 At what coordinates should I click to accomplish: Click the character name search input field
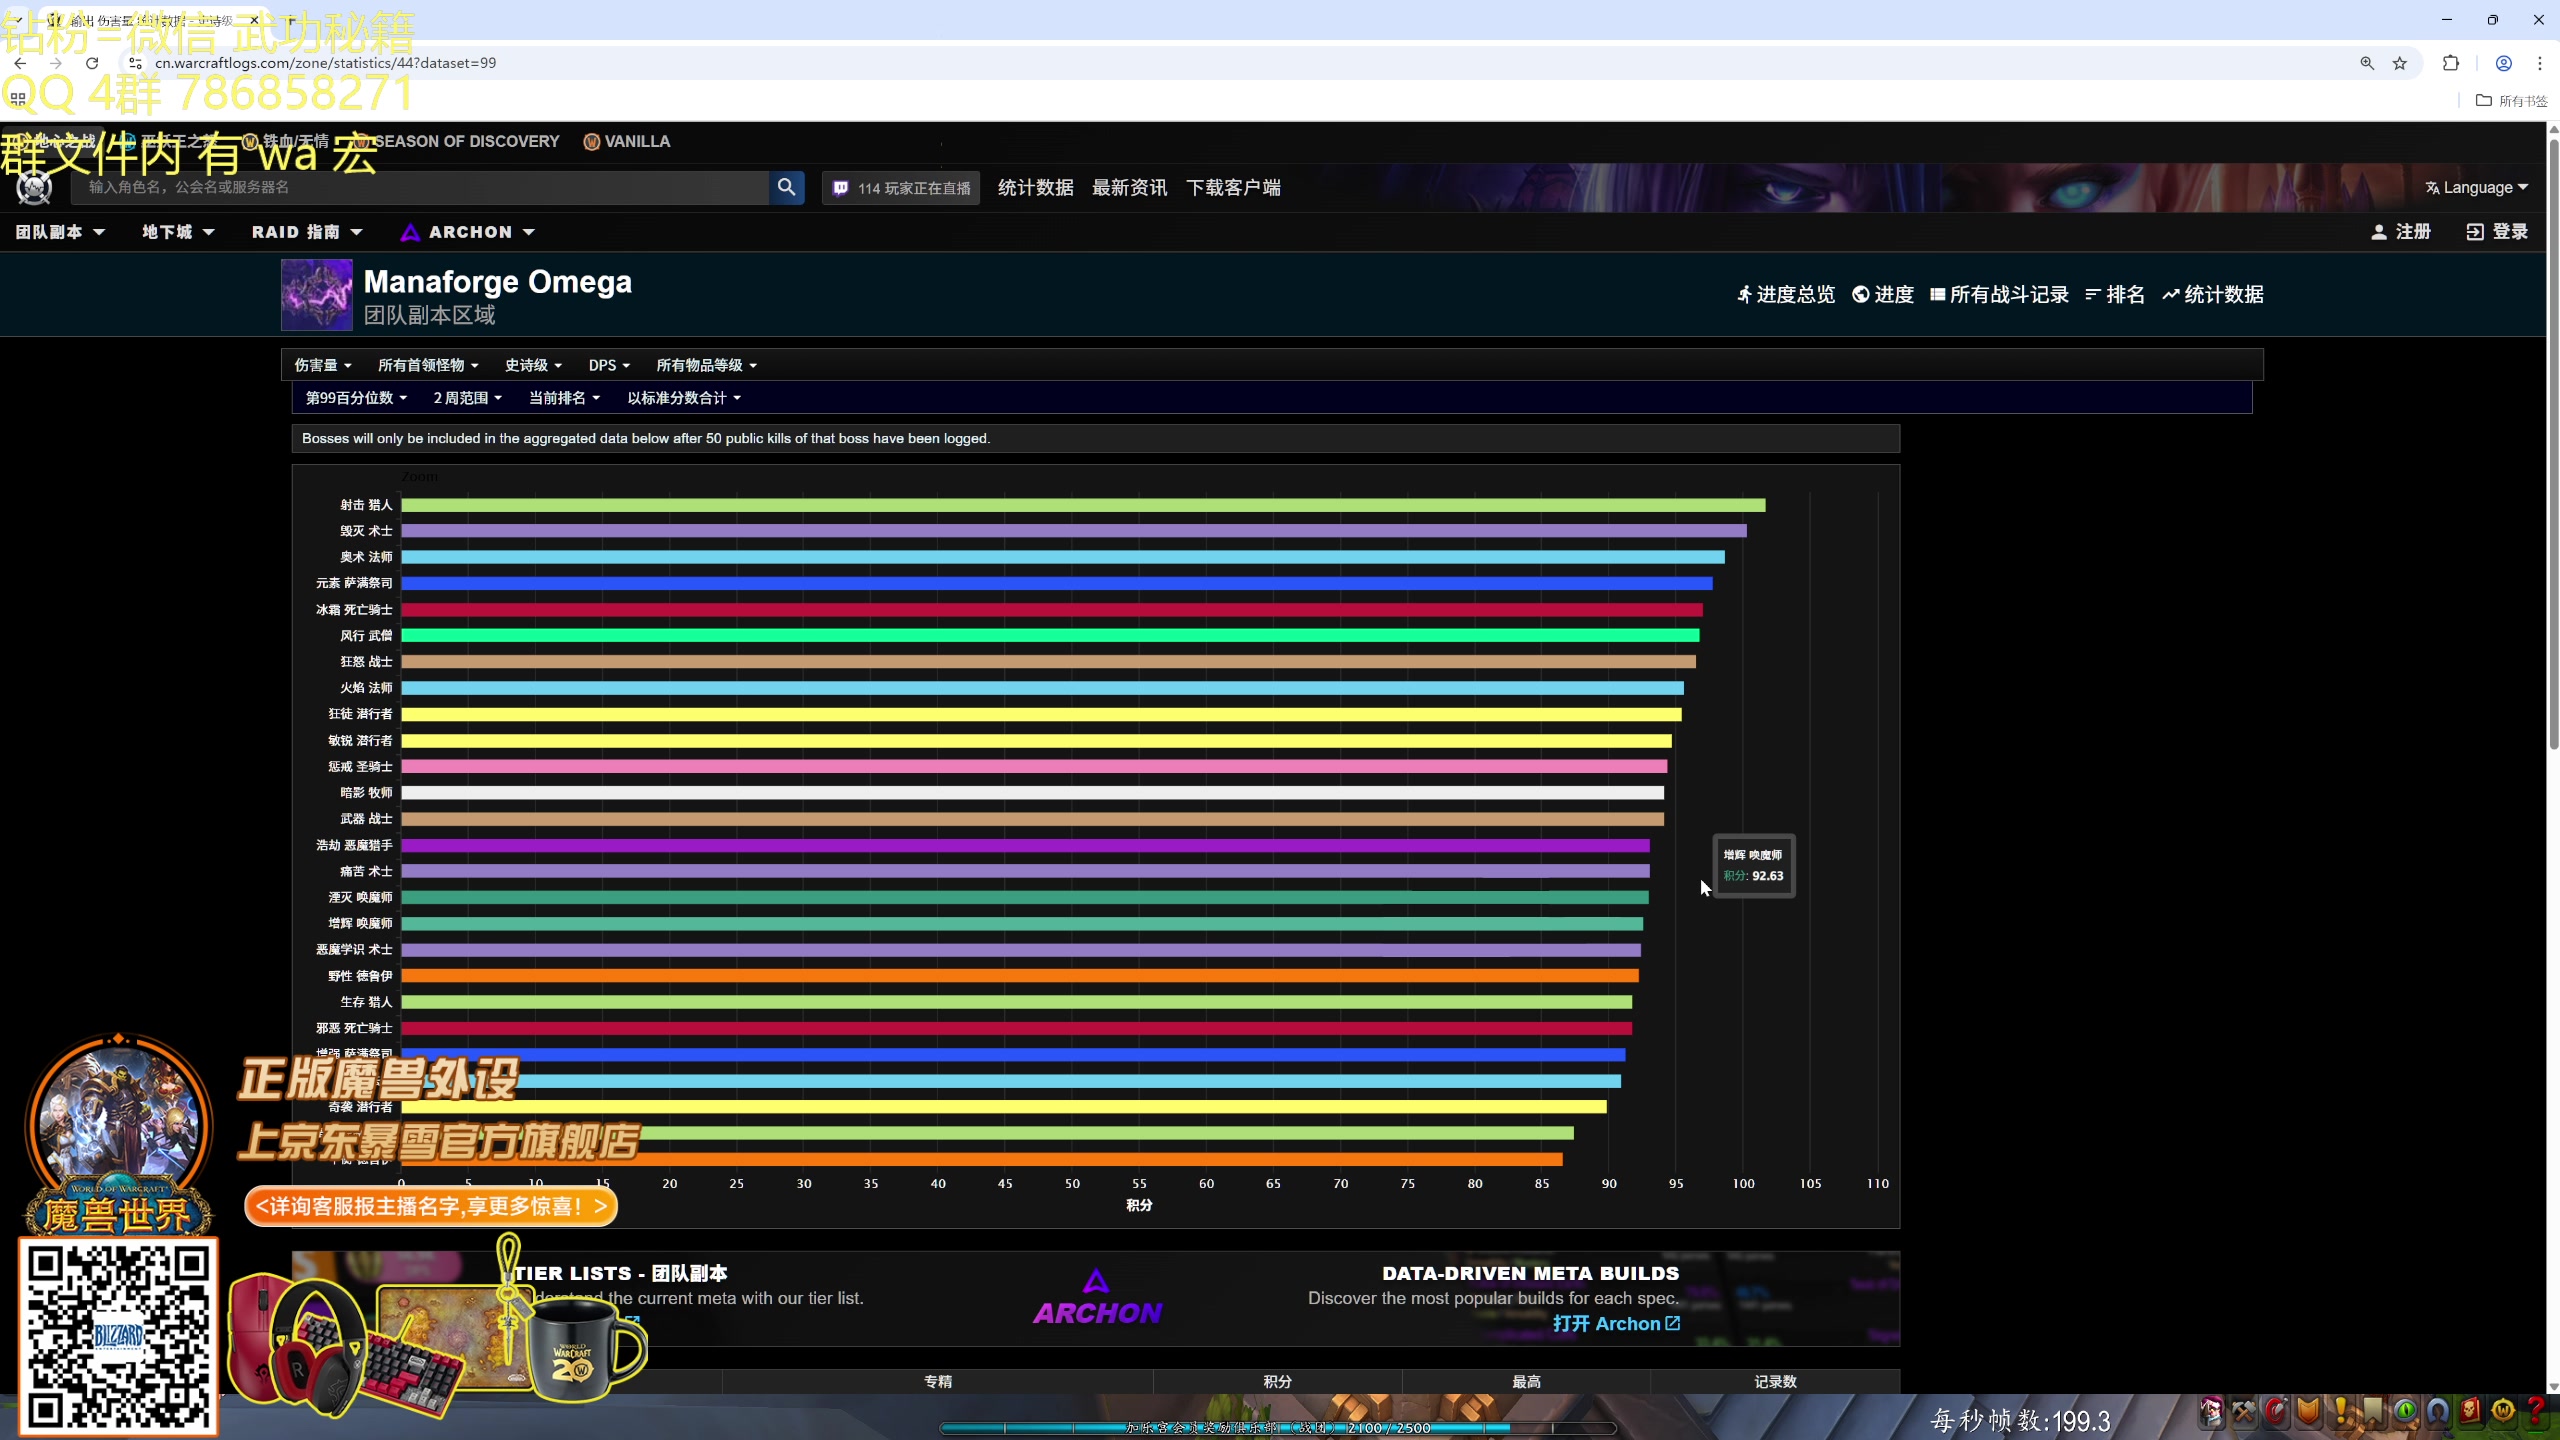420,187
